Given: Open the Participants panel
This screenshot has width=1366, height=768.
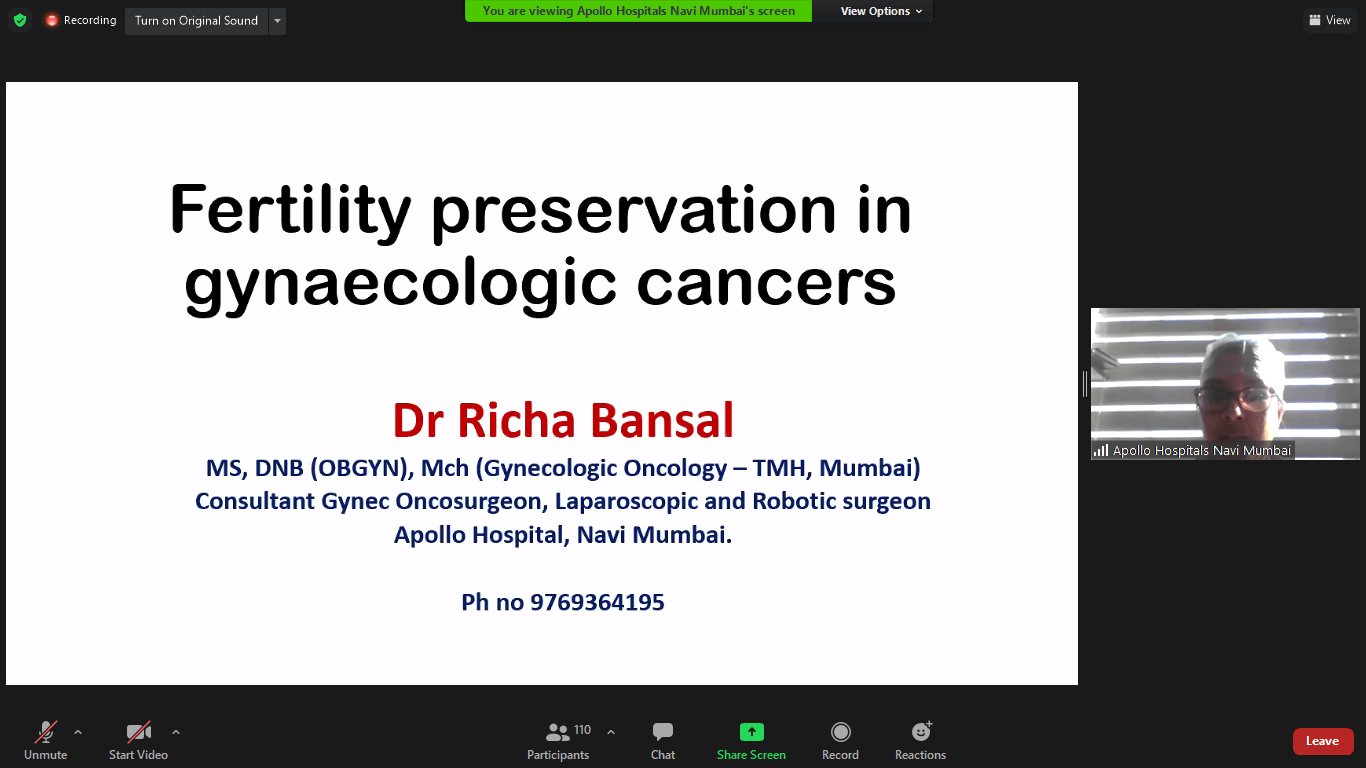Looking at the screenshot, I should click(559, 741).
